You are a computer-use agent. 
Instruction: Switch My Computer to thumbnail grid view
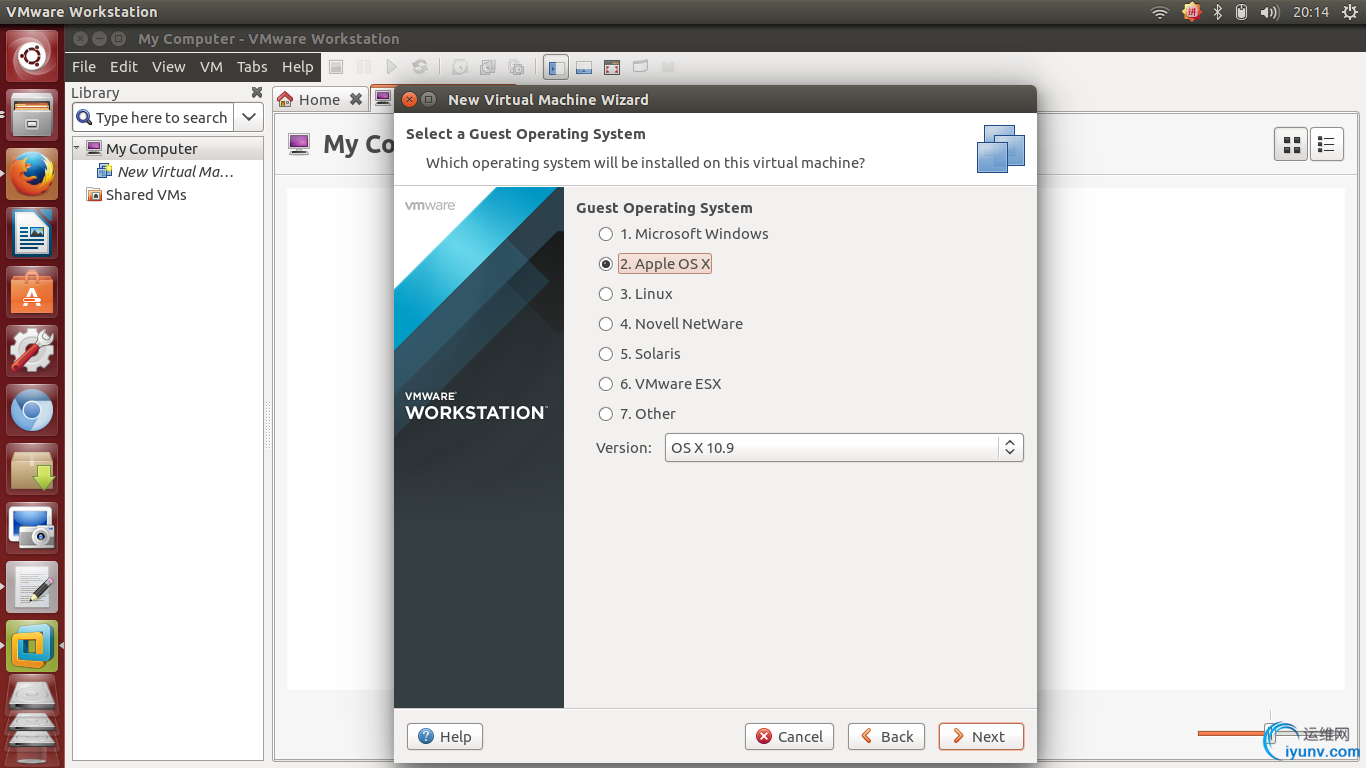[x=1291, y=144]
